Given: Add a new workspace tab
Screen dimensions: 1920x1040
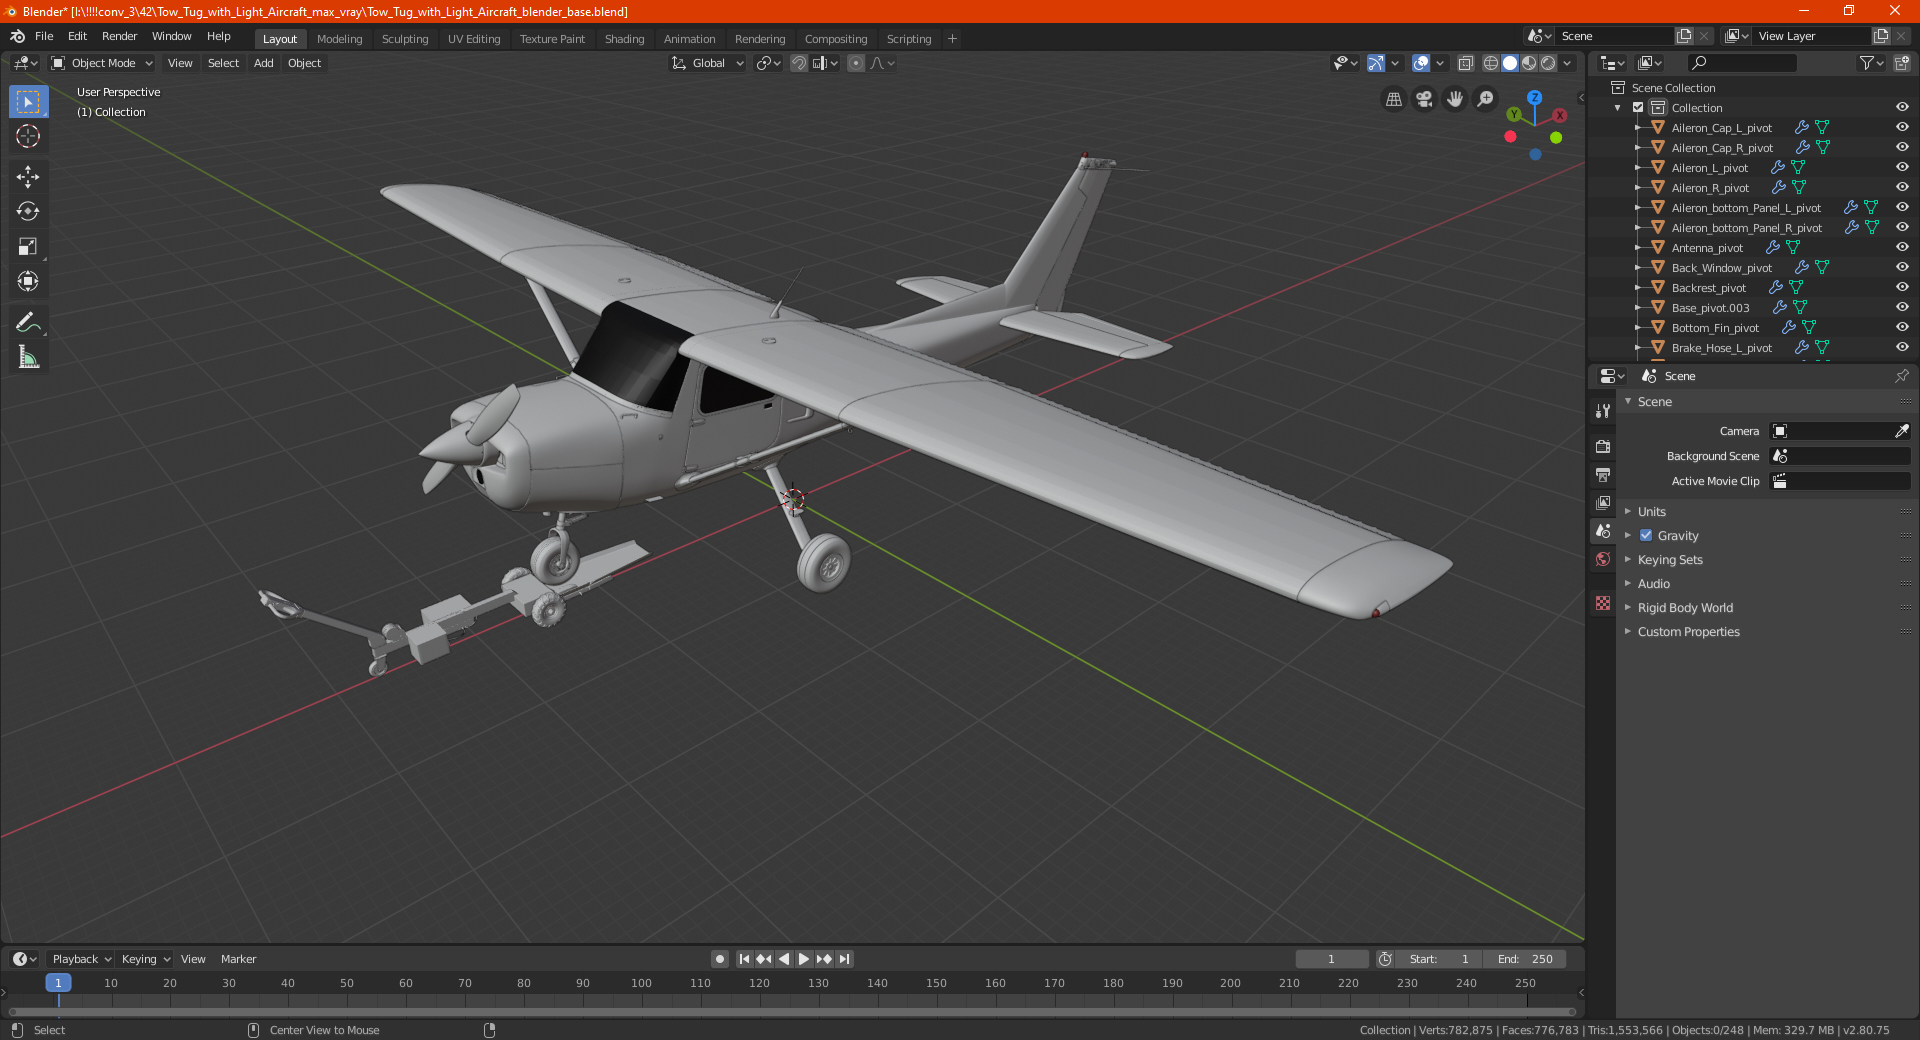Looking at the screenshot, I should [952, 39].
